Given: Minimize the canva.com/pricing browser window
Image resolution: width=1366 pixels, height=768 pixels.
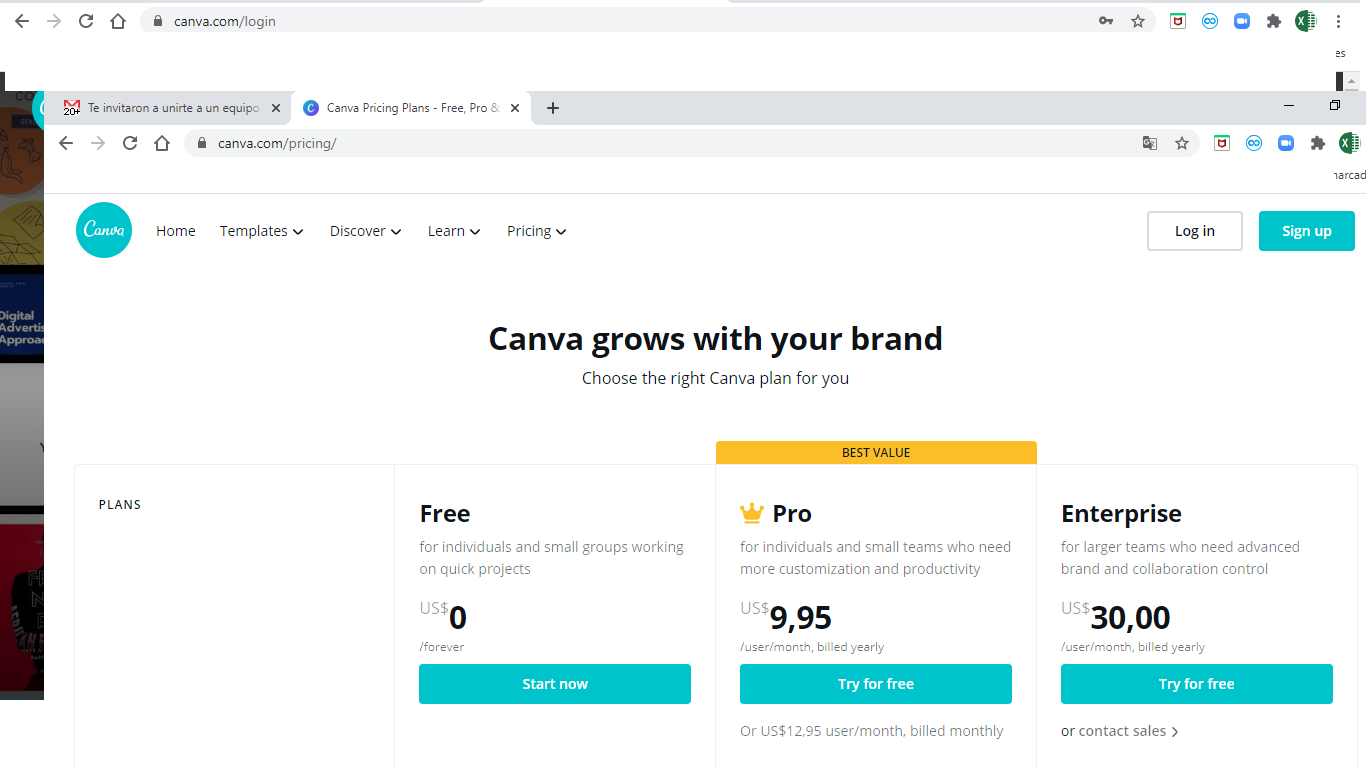Looking at the screenshot, I should (x=1289, y=106).
